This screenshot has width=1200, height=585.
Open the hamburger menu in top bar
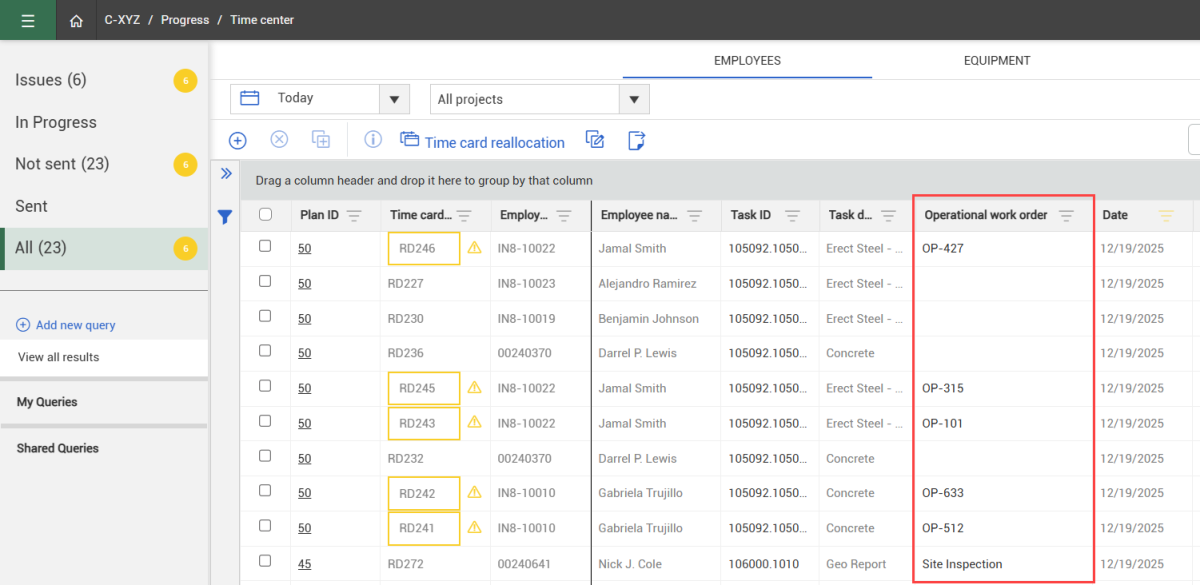click(28, 20)
